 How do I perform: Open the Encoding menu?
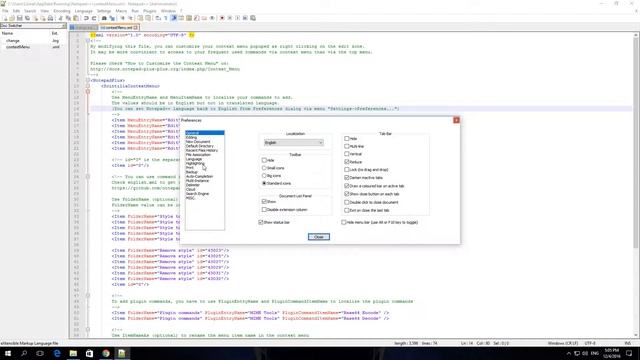pyautogui.click(x=62, y=11)
